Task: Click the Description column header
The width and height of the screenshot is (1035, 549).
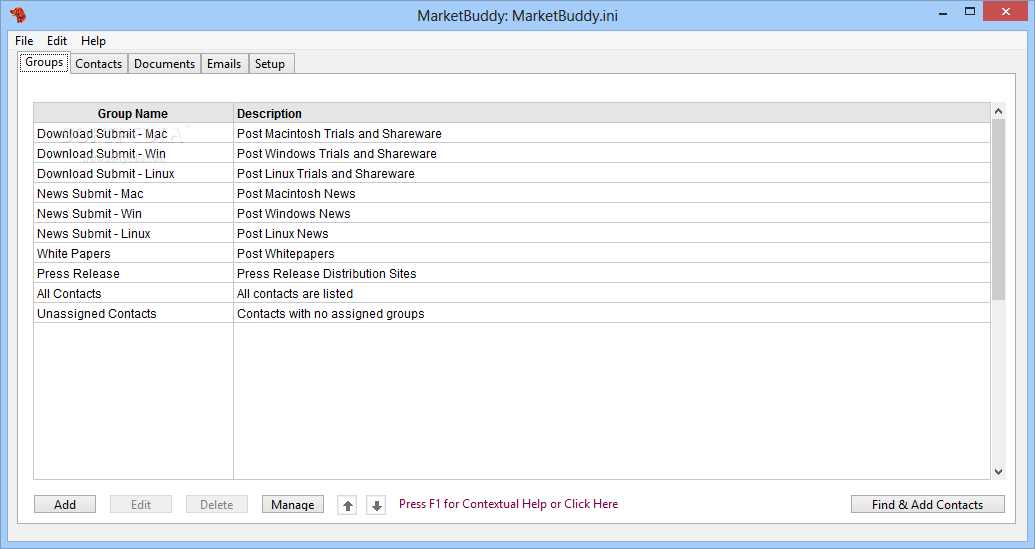Action: click(x=612, y=113)
